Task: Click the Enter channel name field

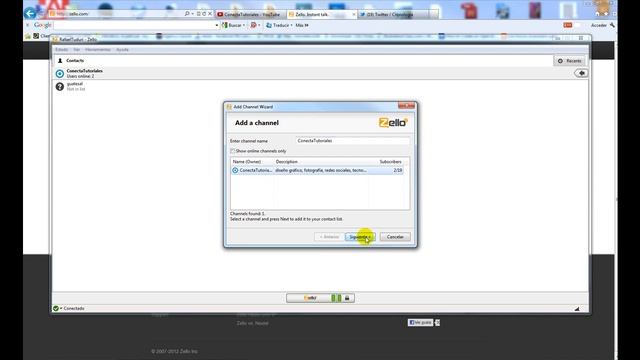Action: pyautogui.click(x=352, y=141)
